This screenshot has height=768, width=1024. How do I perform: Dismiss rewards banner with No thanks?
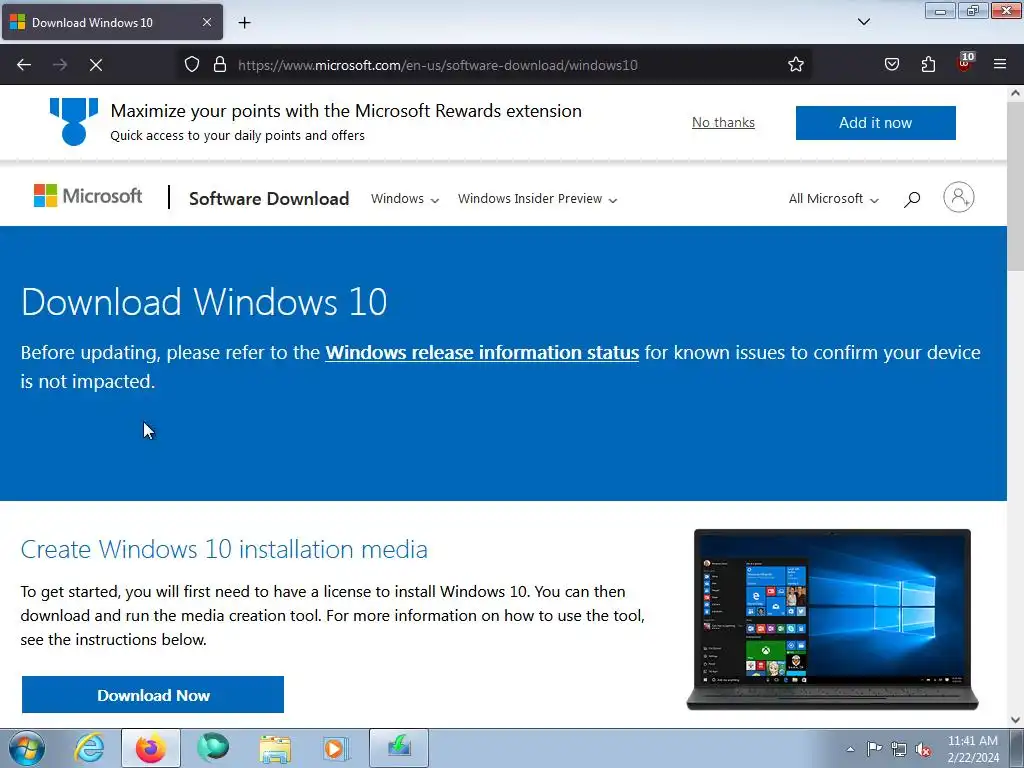[723, 122]
